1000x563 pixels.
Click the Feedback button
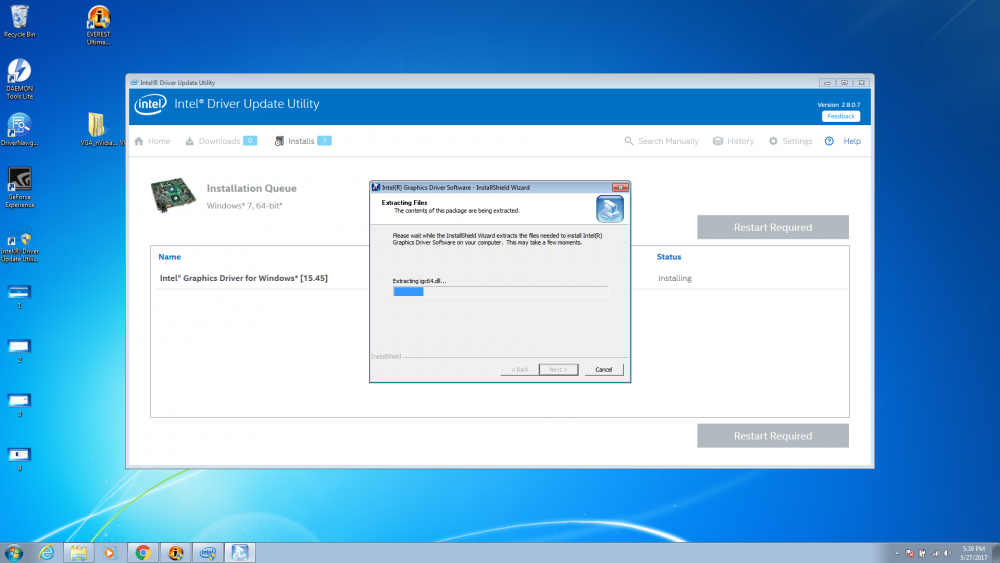(x=841, y=116)
